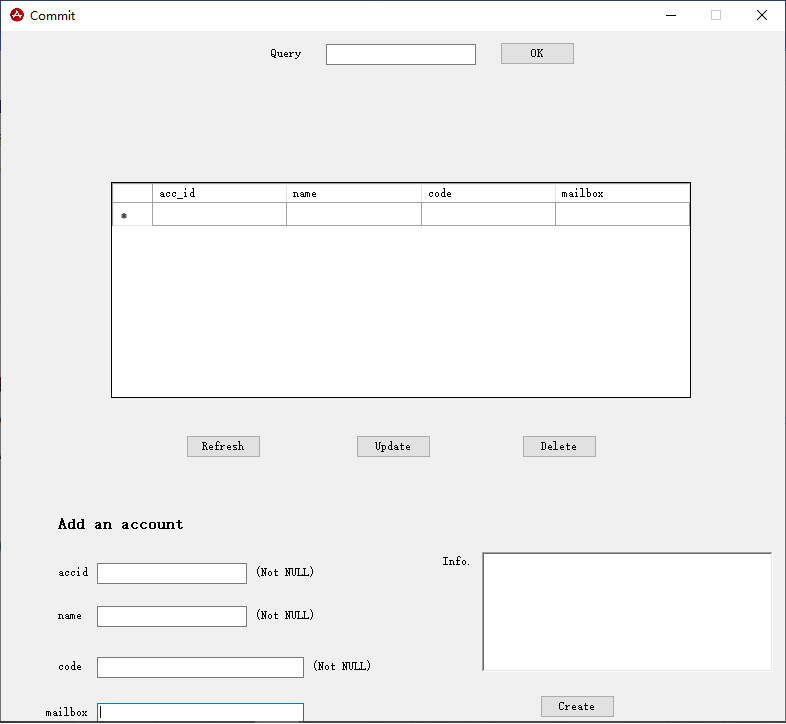
Task: Minimize the Commit window
Action: 671,16
